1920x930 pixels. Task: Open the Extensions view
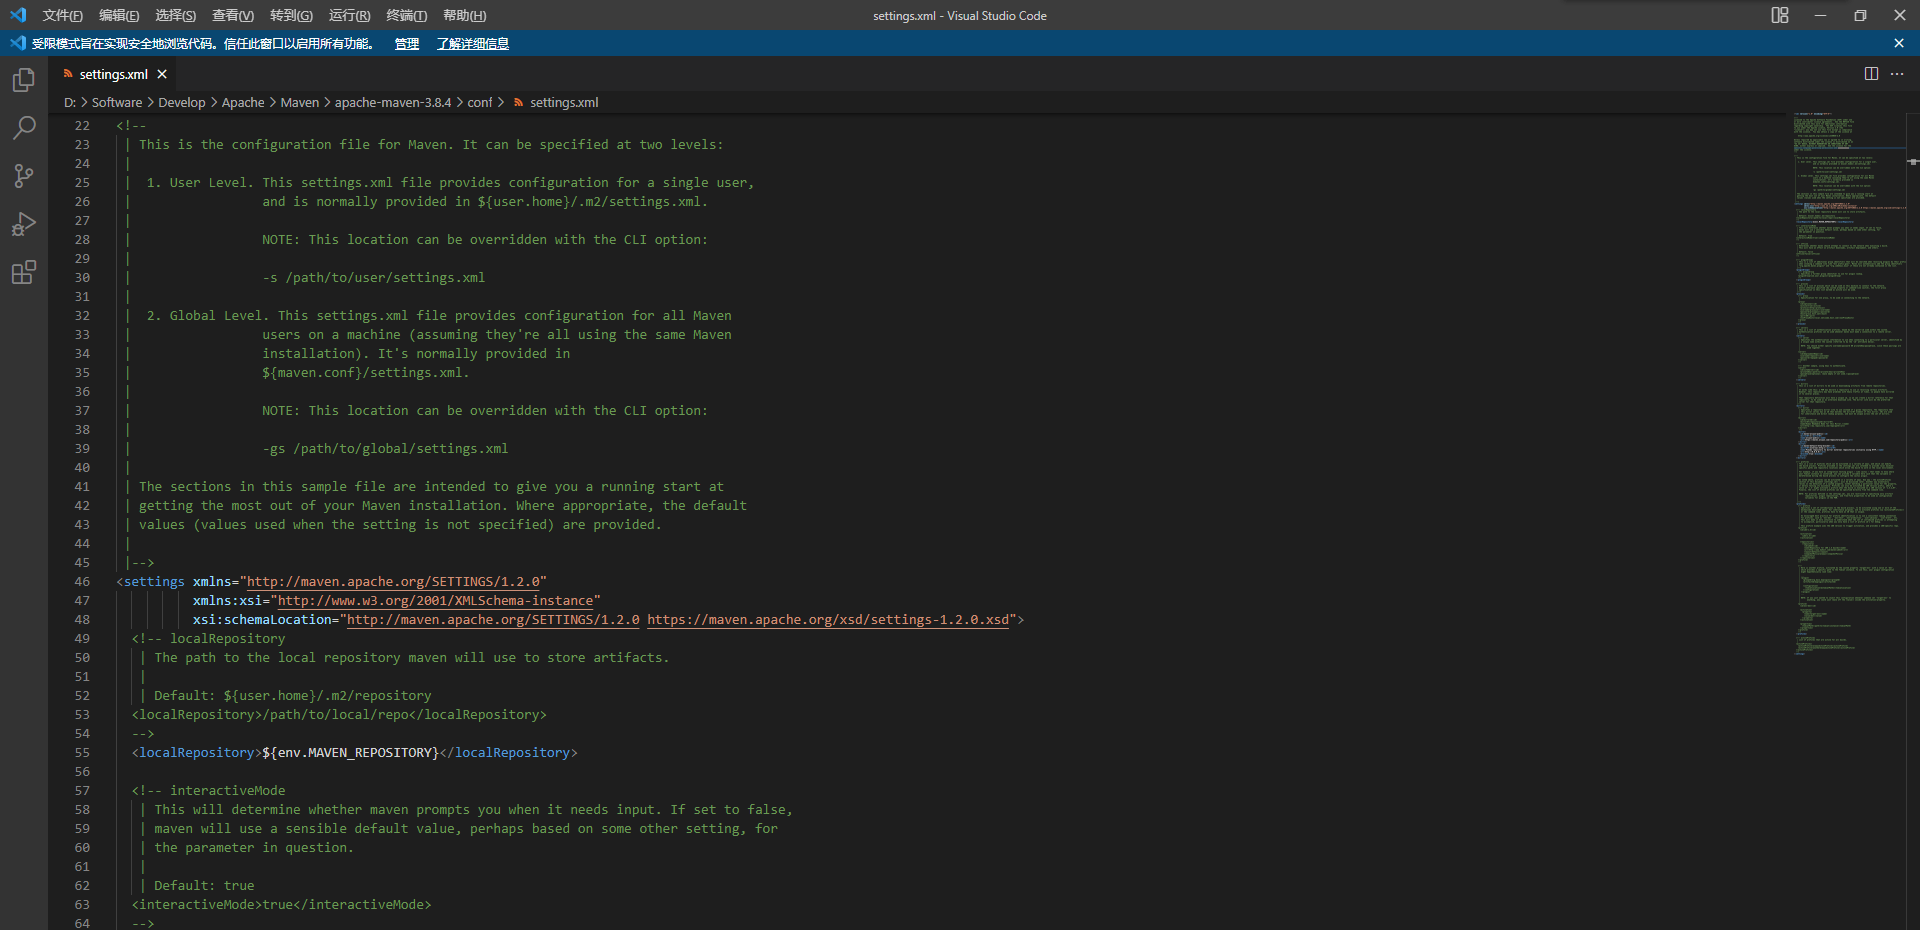[x=24, y=272]
